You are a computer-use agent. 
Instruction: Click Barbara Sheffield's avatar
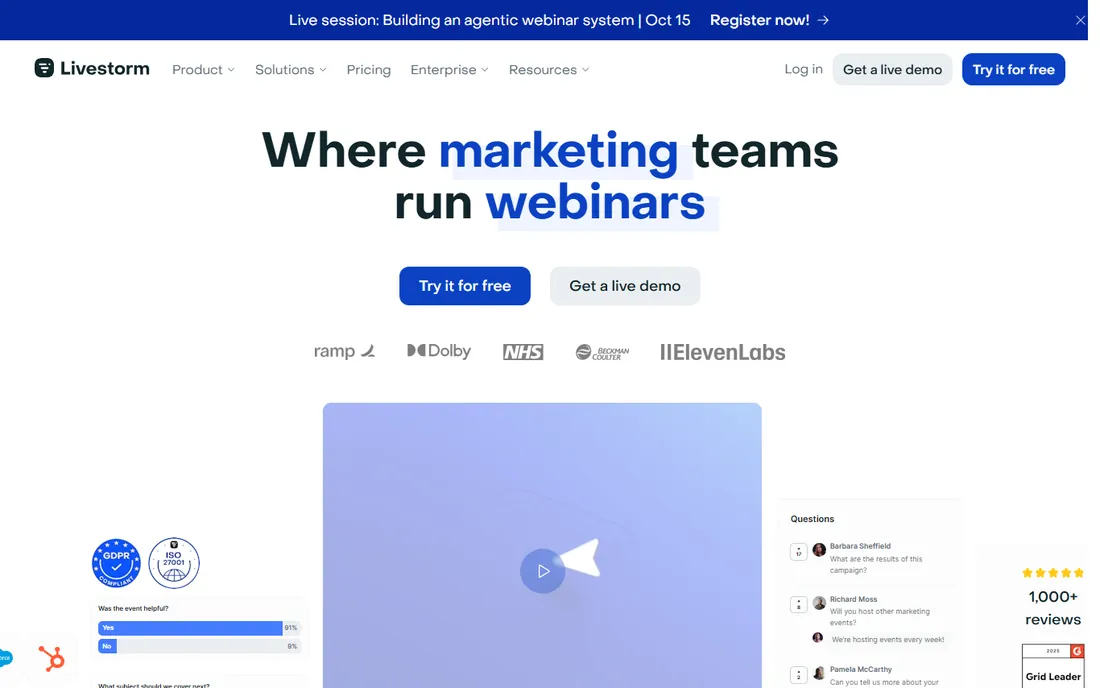tap(819, 549)
